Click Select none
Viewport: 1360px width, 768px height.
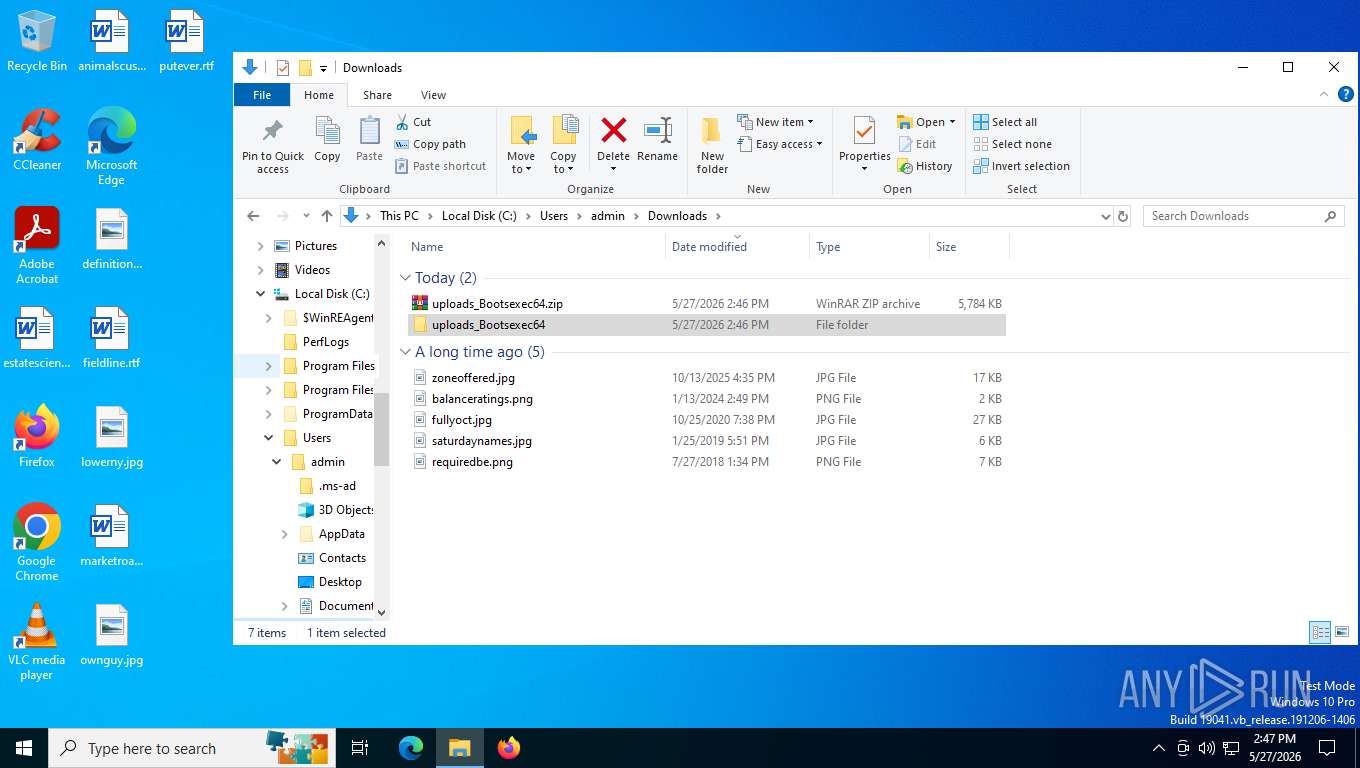(x=1012, y=144)
